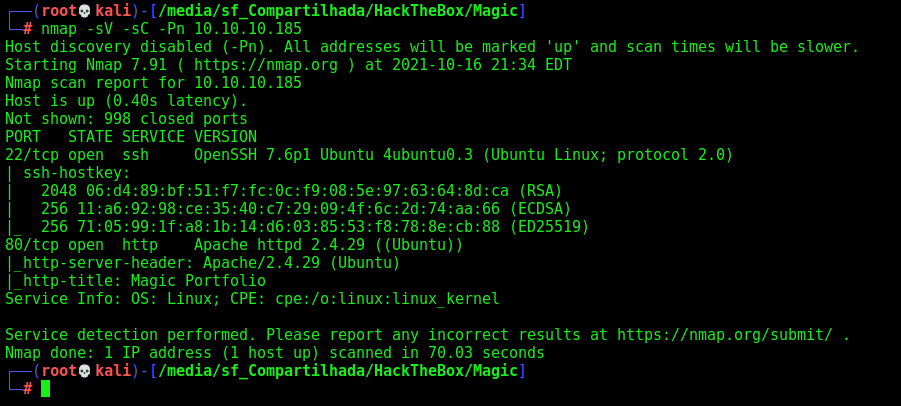Click the Apache httpd 2.4.29 version text

click(279, 245)
